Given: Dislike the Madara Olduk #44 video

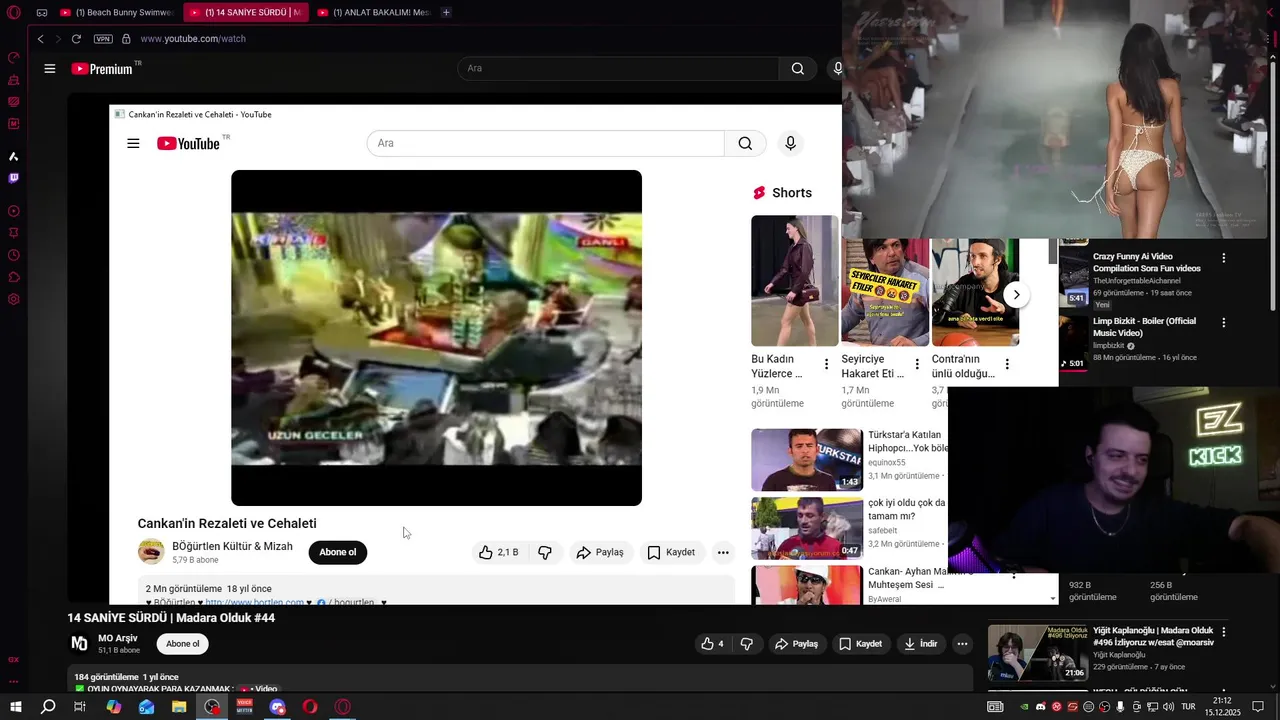Looking at the screenshot, I should click(x=746, y=644).
